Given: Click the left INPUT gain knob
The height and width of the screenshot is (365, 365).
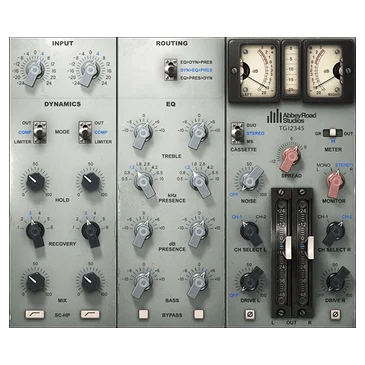Looking at the screenshot, I should [35, 71].
